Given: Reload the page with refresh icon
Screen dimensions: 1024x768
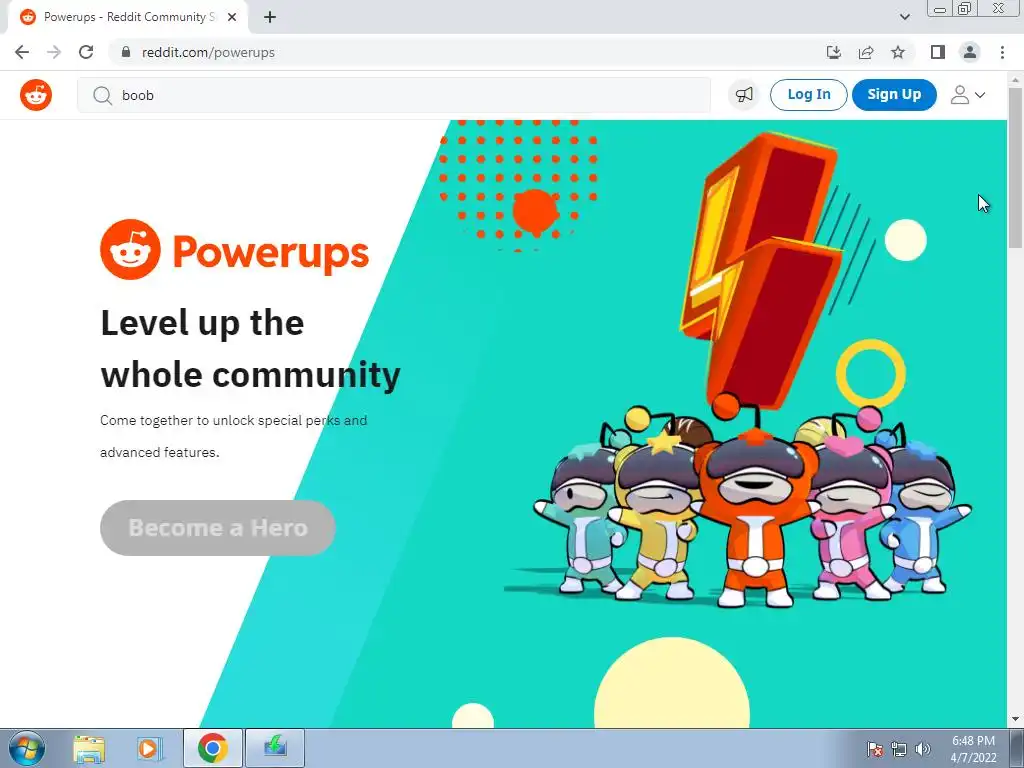Looking at the screenshot, I should click(86, 52).
